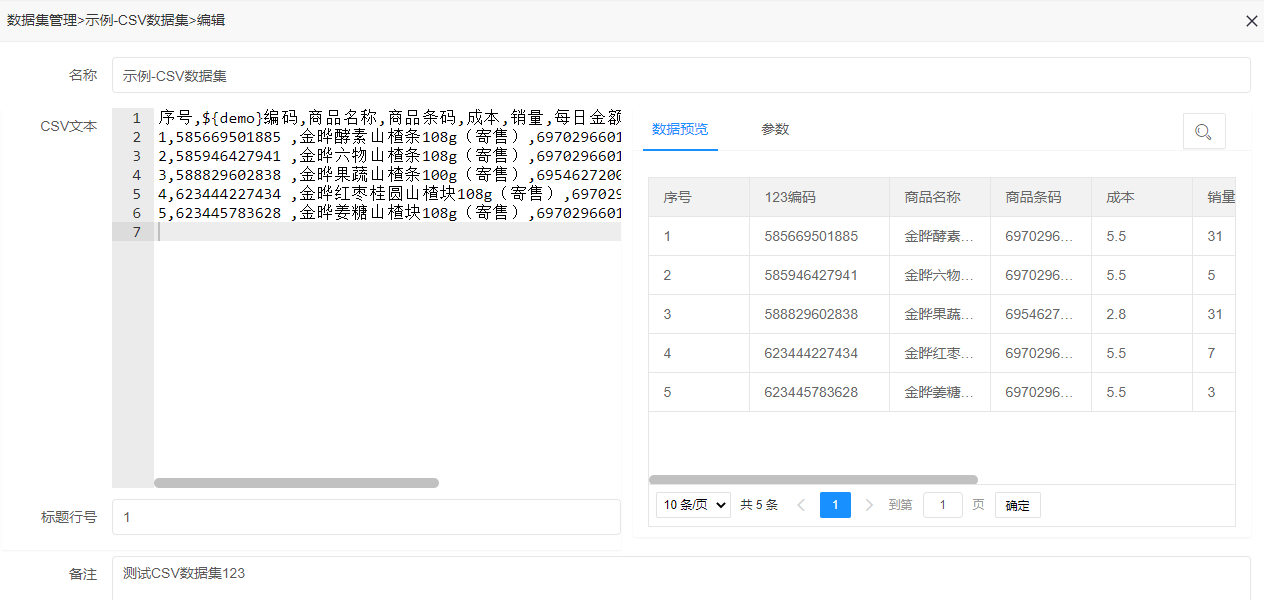The width and height of the screenshot is (1264, 600).
Task: Click the horizontal scrollbar under the preview table
Action: pos(815,480)
